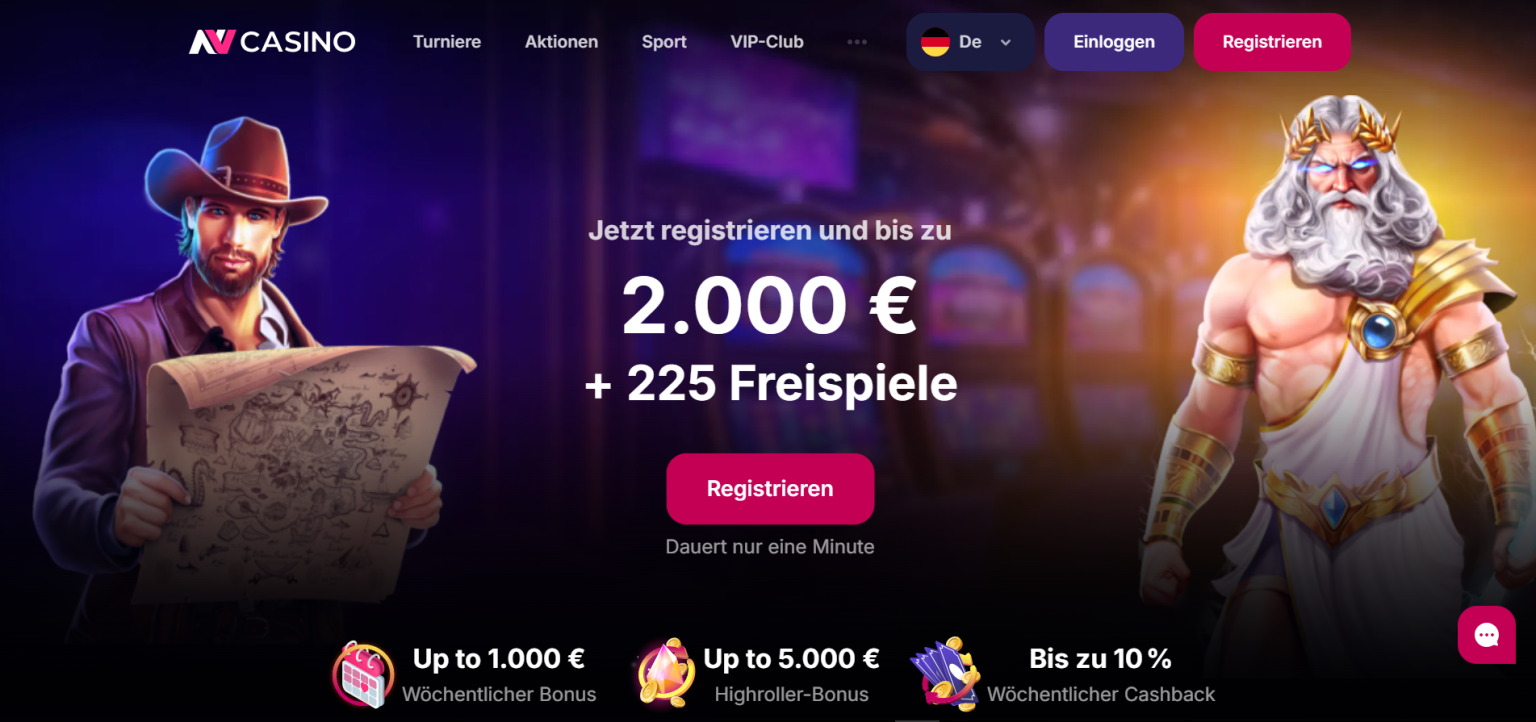Open the three-dots more menu
Viewport: 1536px width, 722px height.
coord(857,42)
